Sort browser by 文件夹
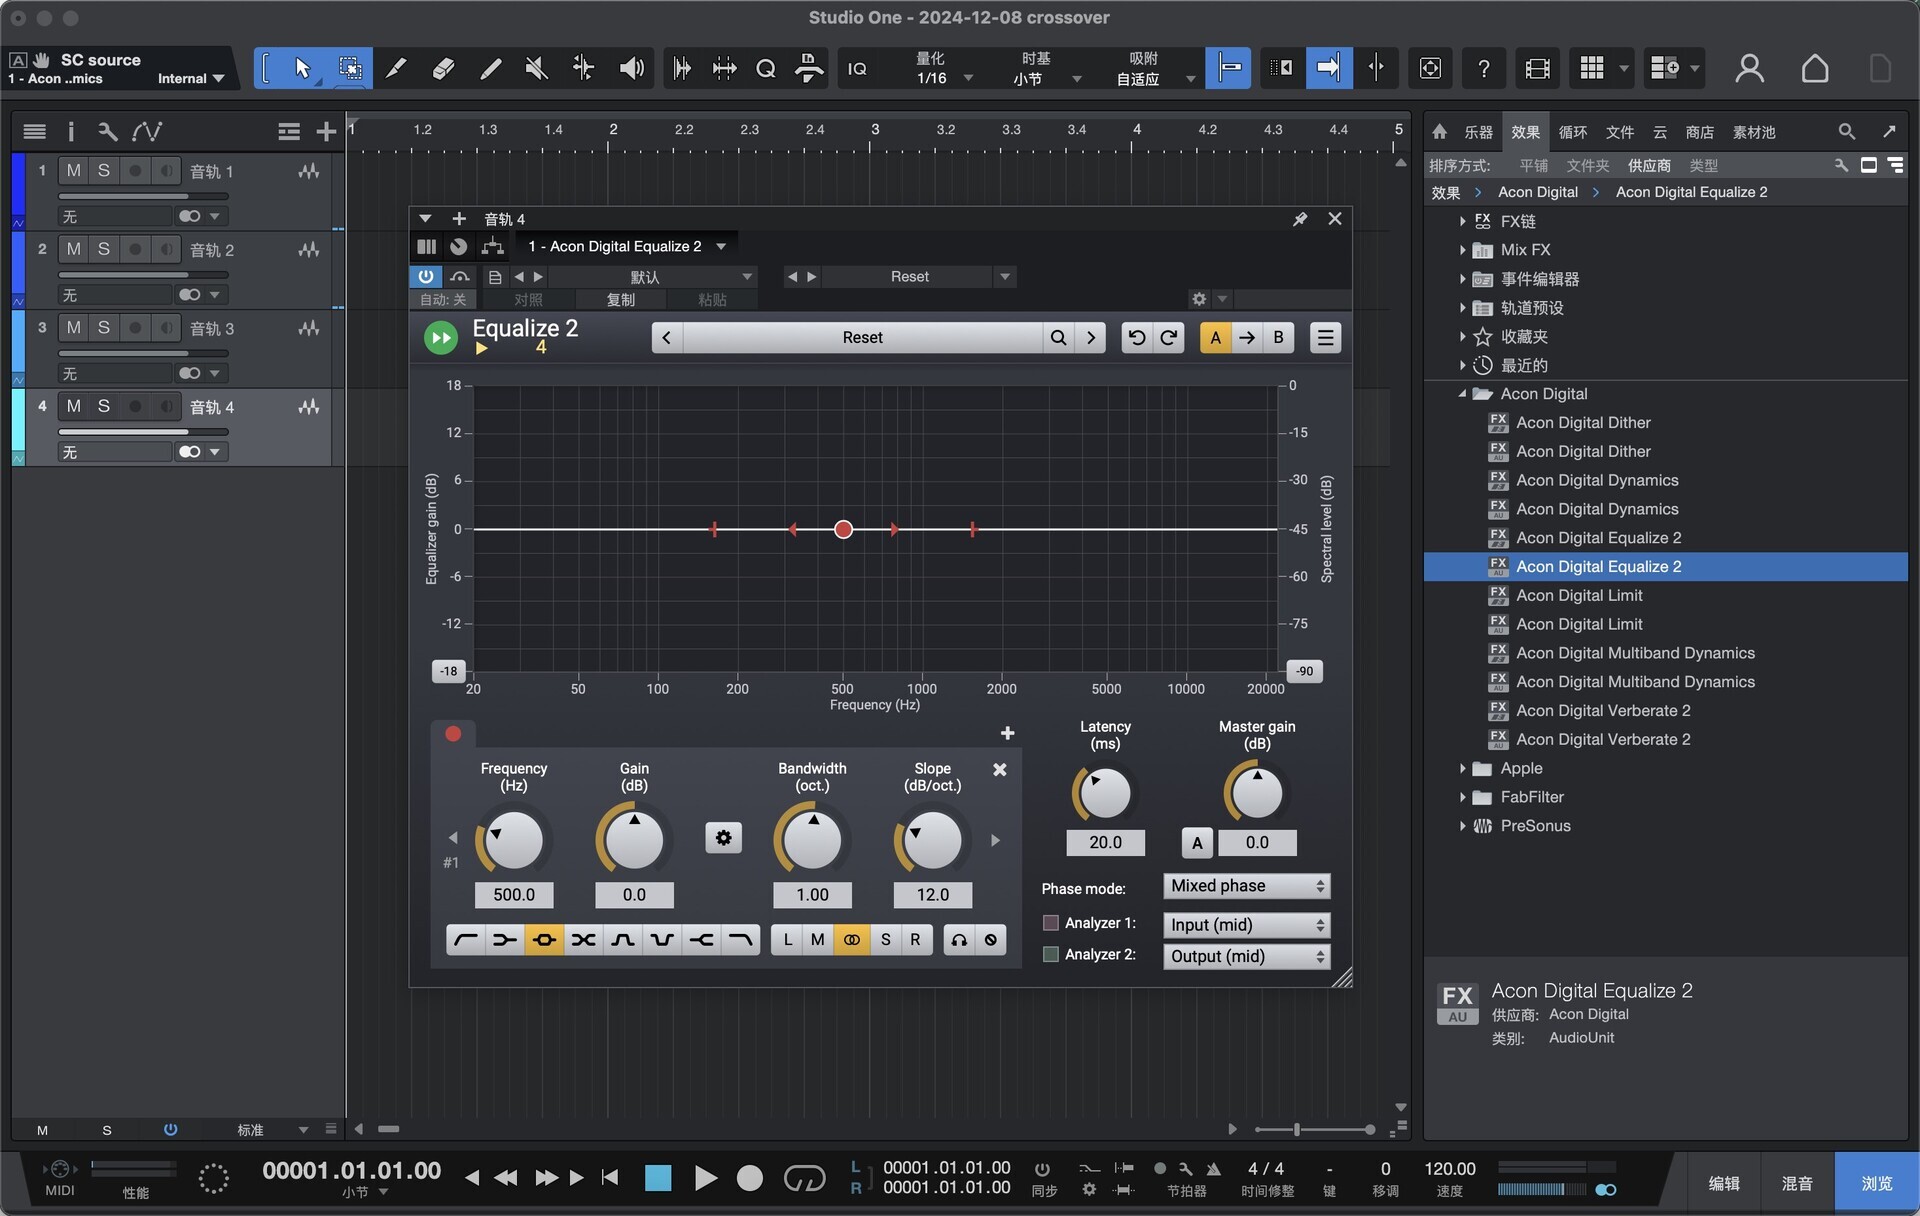Screen dimensions: 1920x1216 [1587, 165]
